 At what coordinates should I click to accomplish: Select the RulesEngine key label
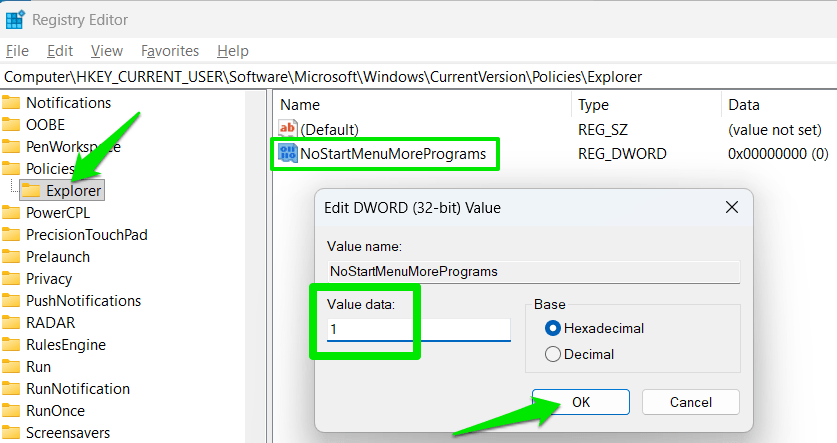pyautogui.click(x=66, y=345)
